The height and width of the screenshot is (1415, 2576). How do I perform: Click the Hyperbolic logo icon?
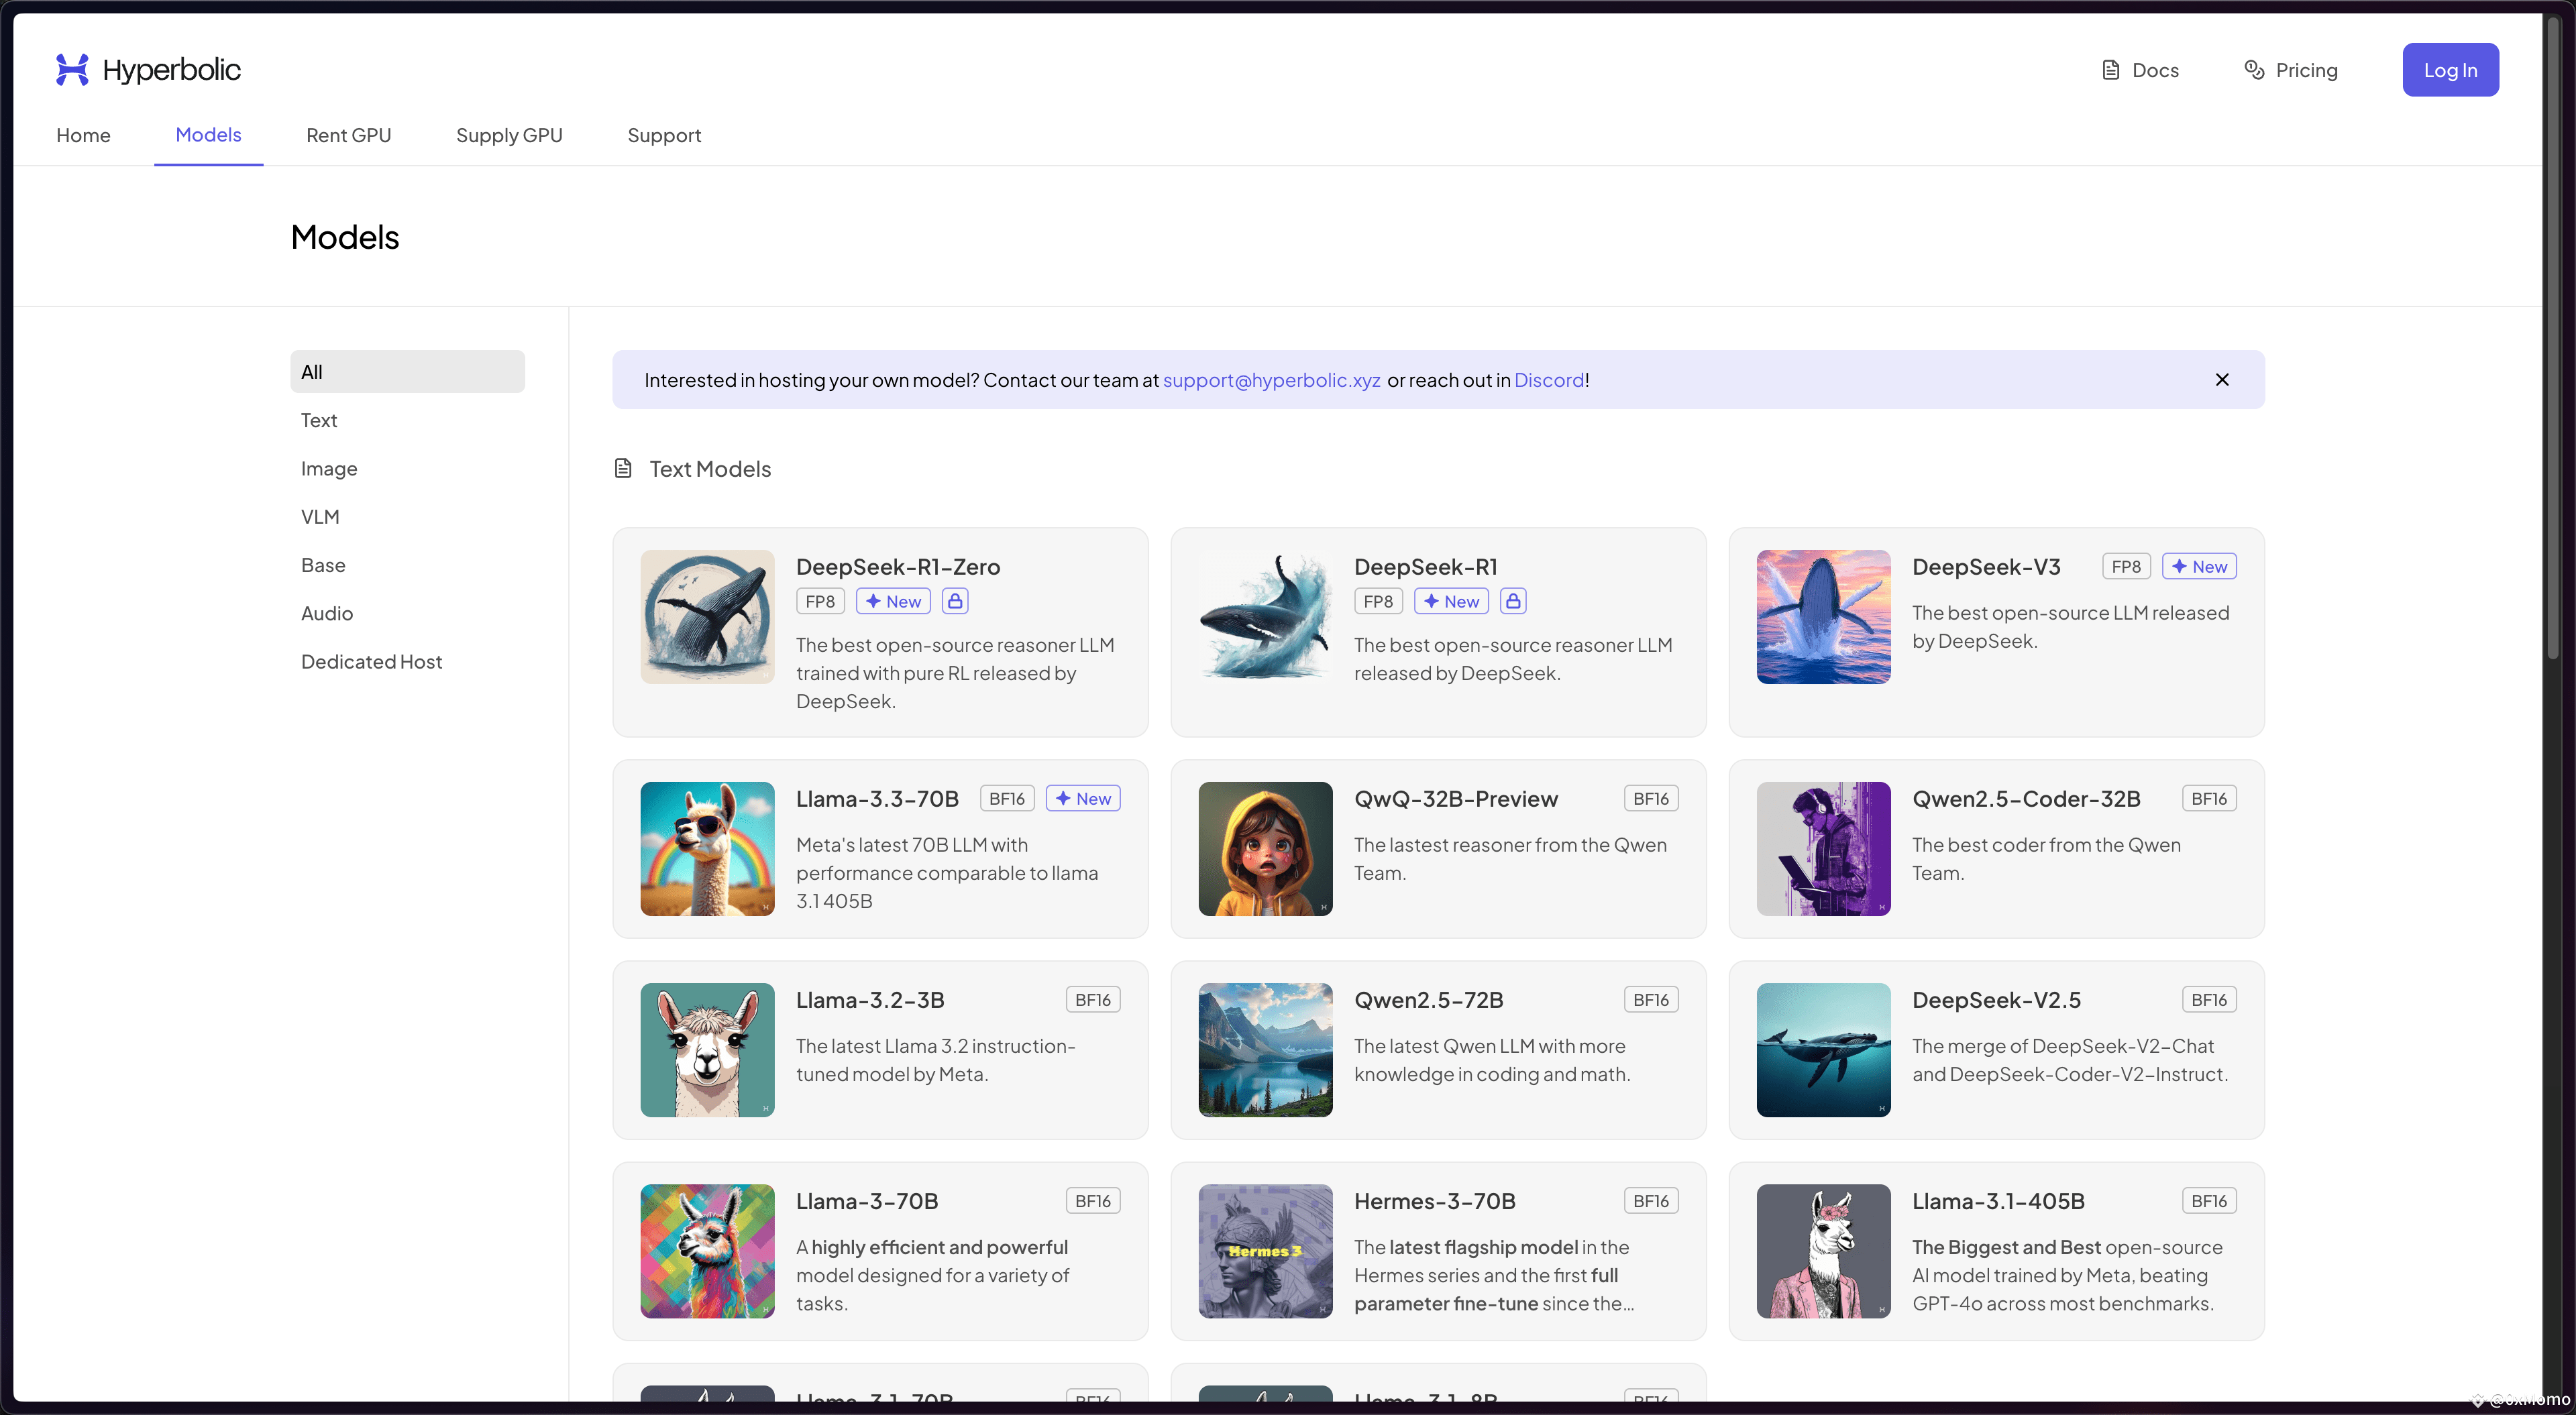click(71, 69)
